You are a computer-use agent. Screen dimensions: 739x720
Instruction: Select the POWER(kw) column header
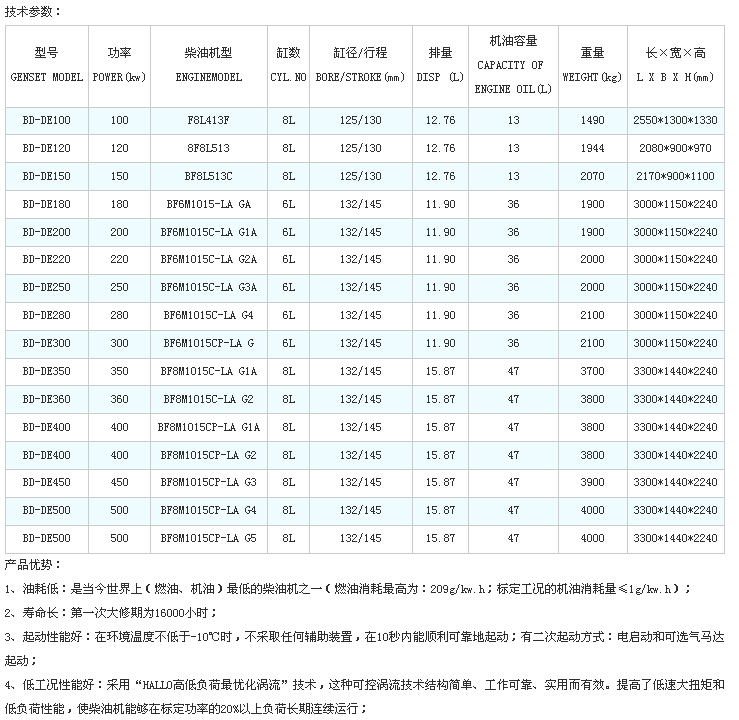click(x=120, y=64)
